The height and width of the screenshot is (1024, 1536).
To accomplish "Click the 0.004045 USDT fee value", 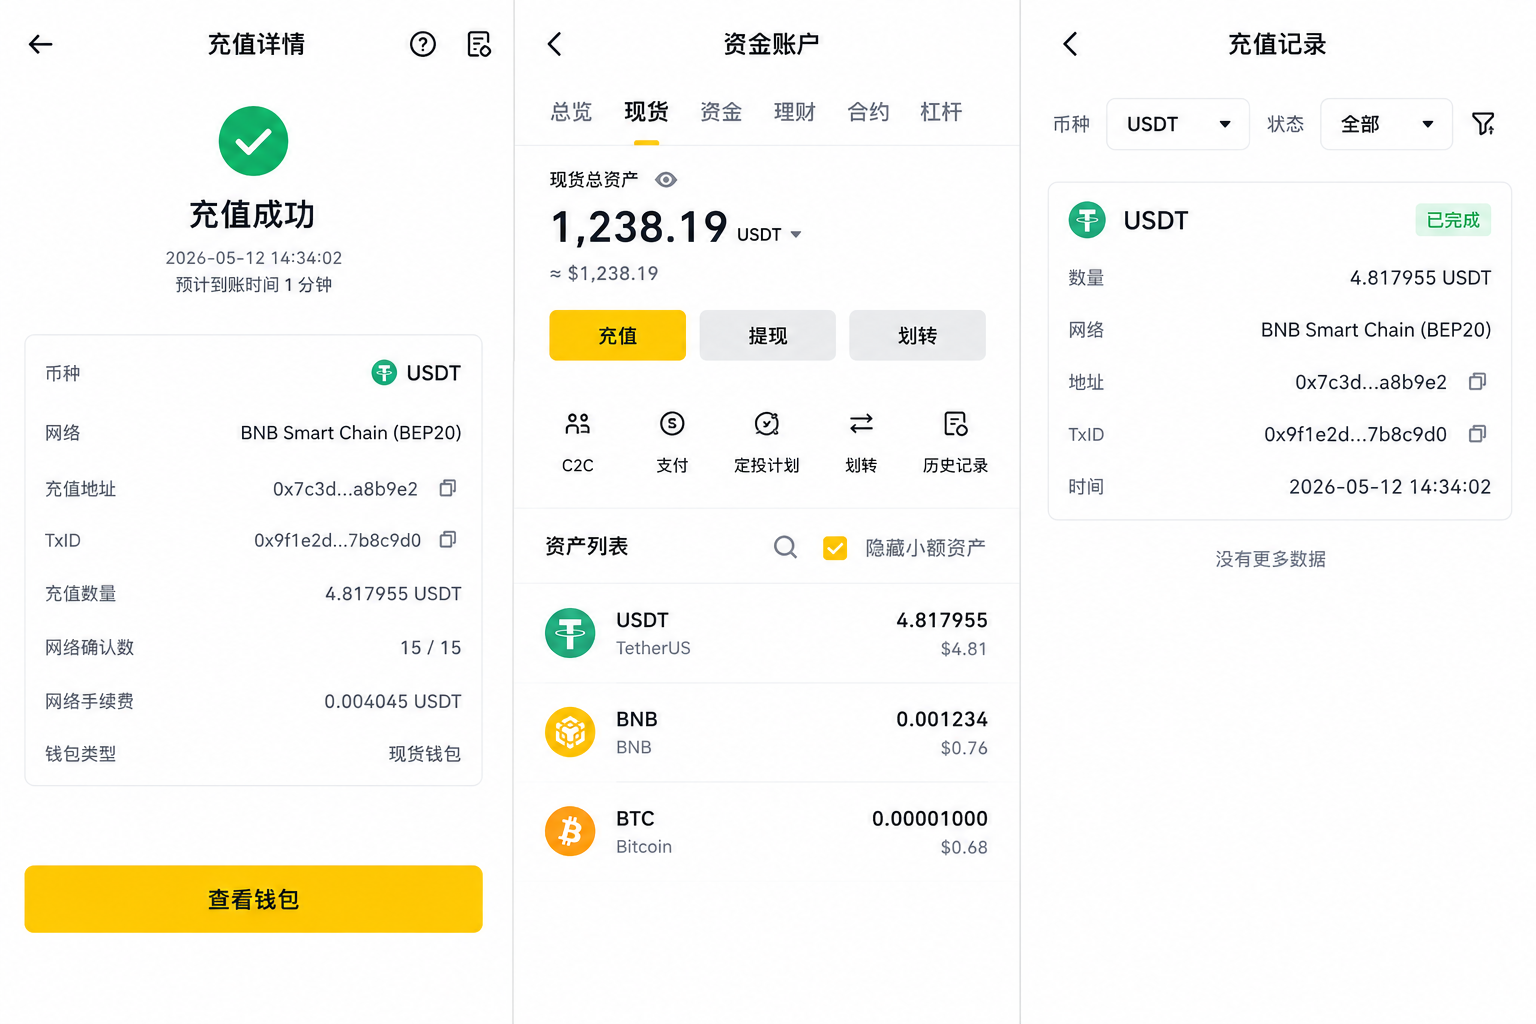I will point(393,702).
